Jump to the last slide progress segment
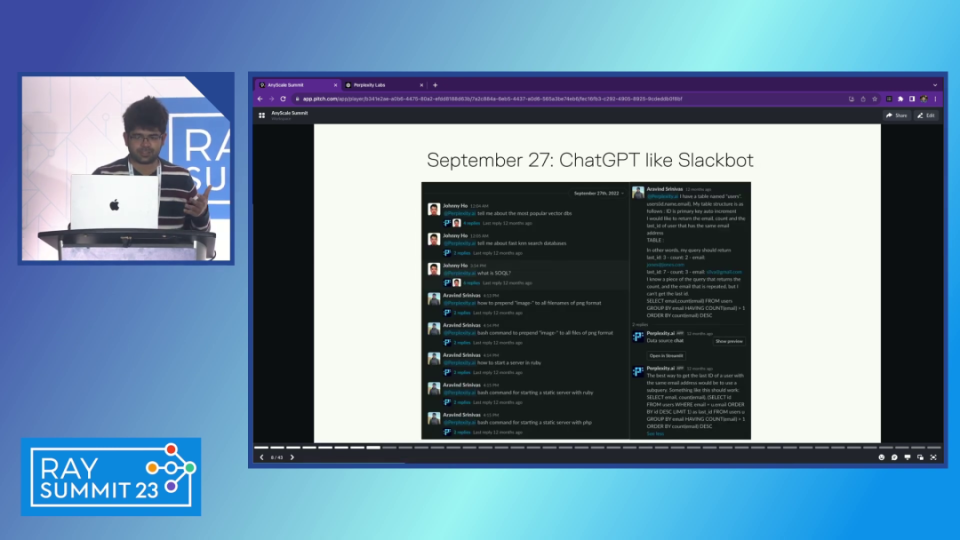Screen dimensions: 960x540 [x=934, y=448]
